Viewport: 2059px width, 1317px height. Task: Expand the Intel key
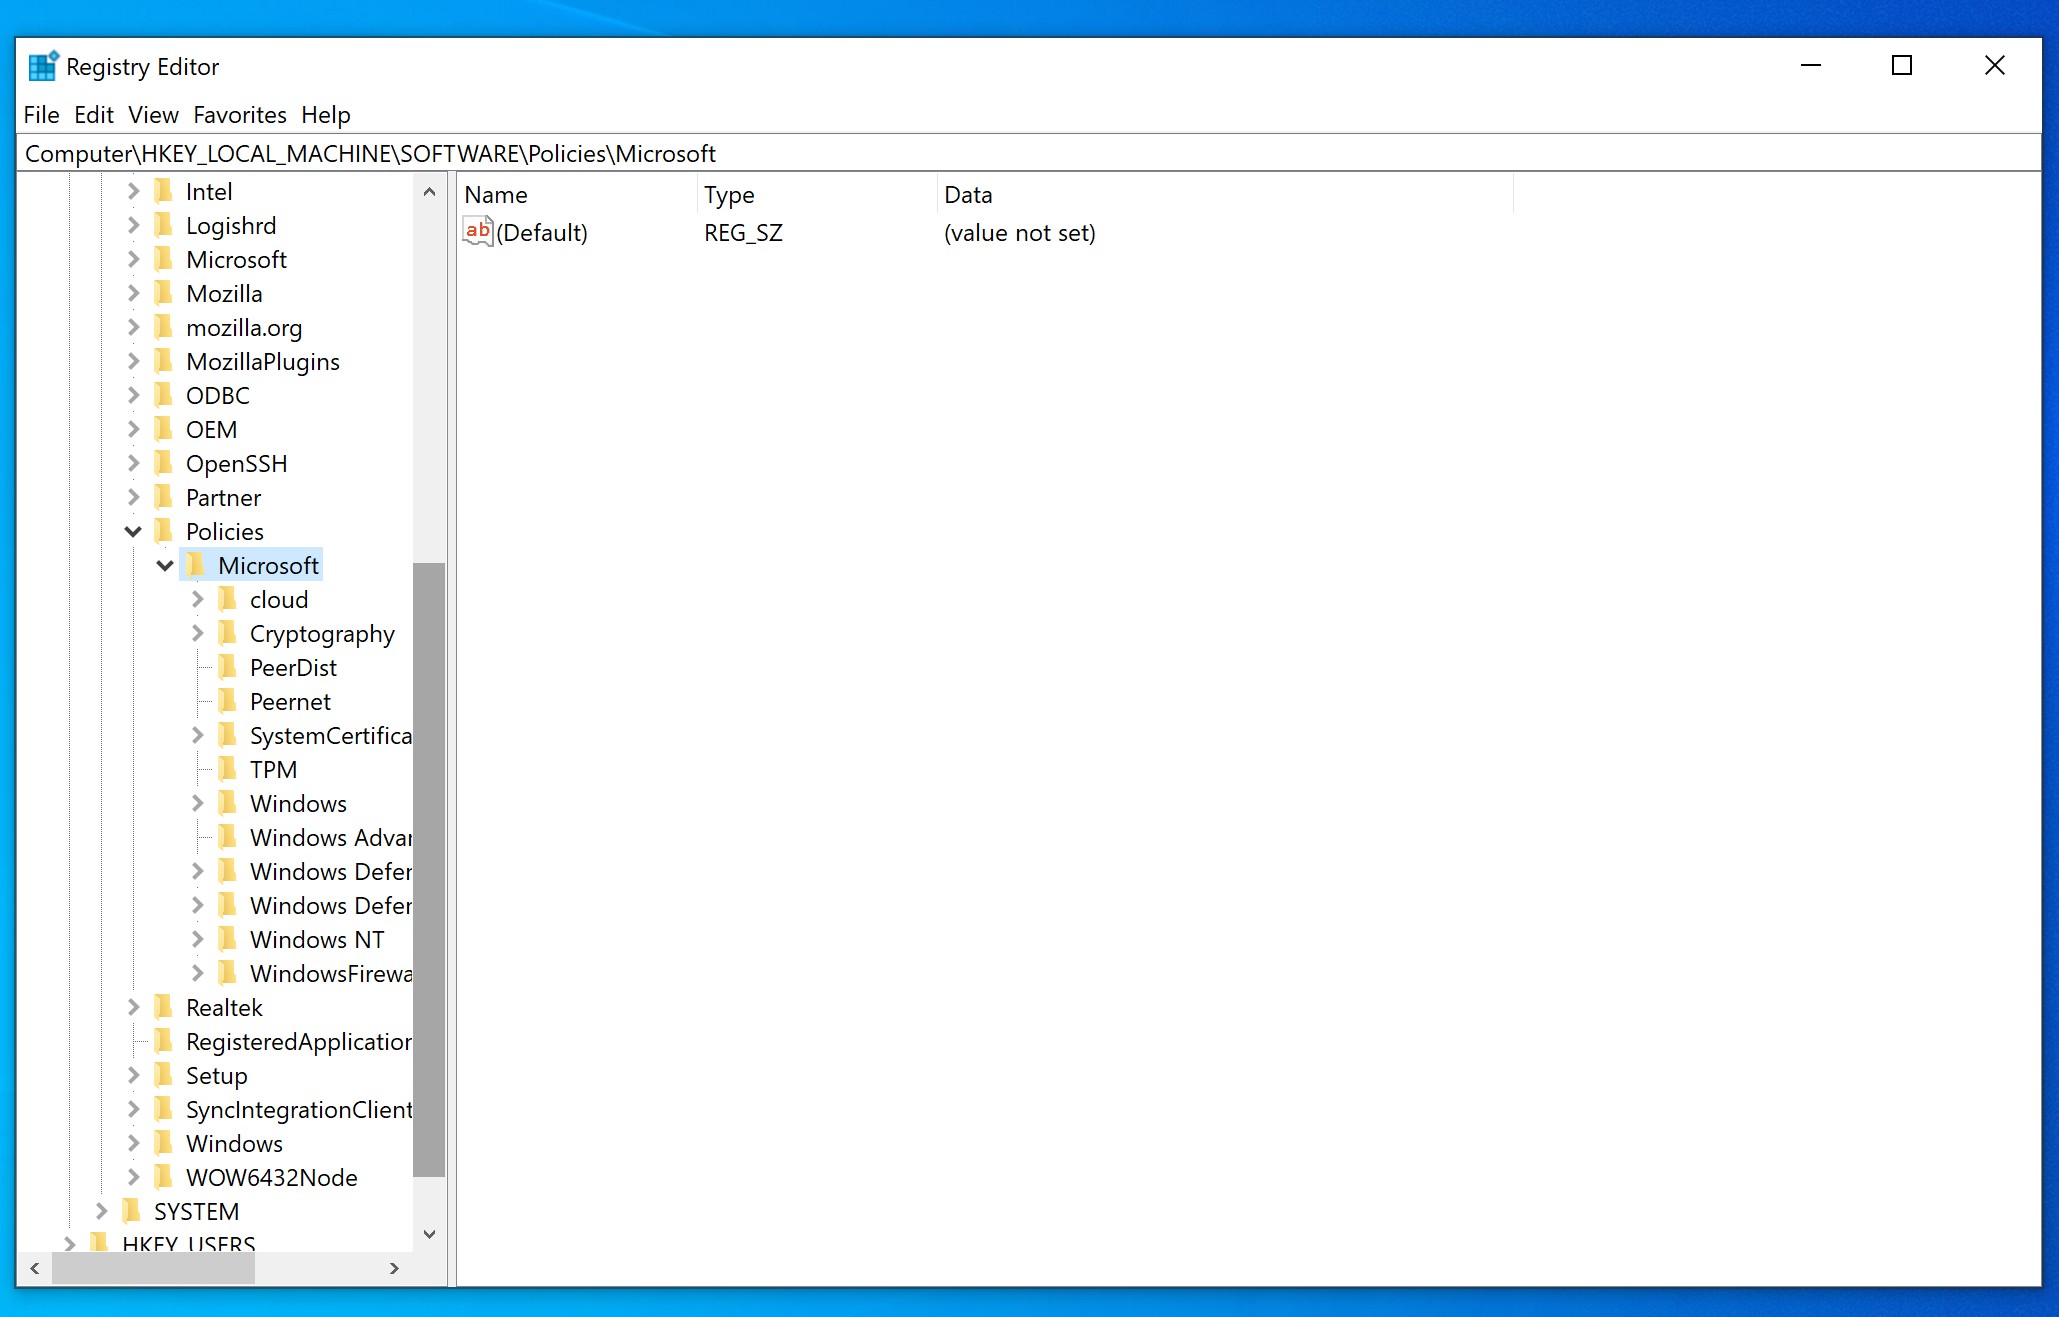pyautogui.click(x=133, y=191)
